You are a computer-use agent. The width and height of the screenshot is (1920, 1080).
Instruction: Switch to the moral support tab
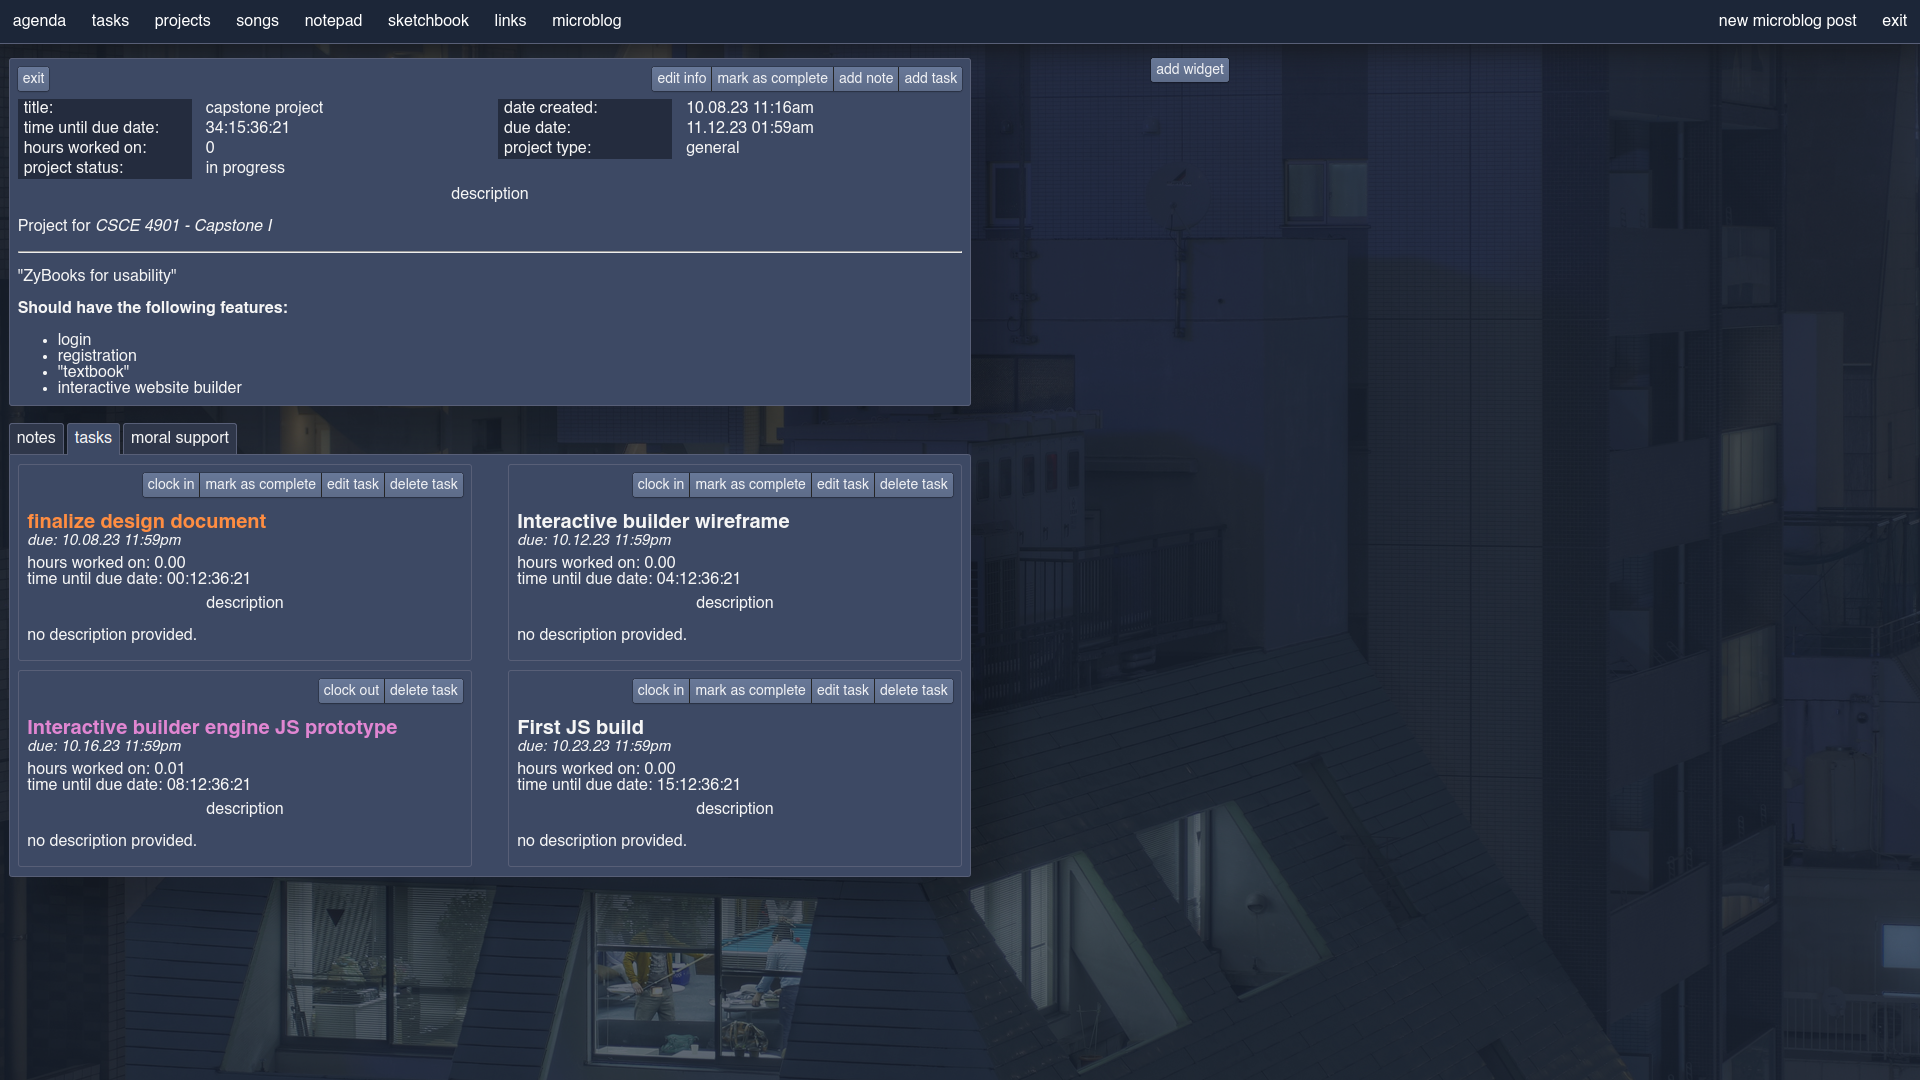tap(180, 438)
